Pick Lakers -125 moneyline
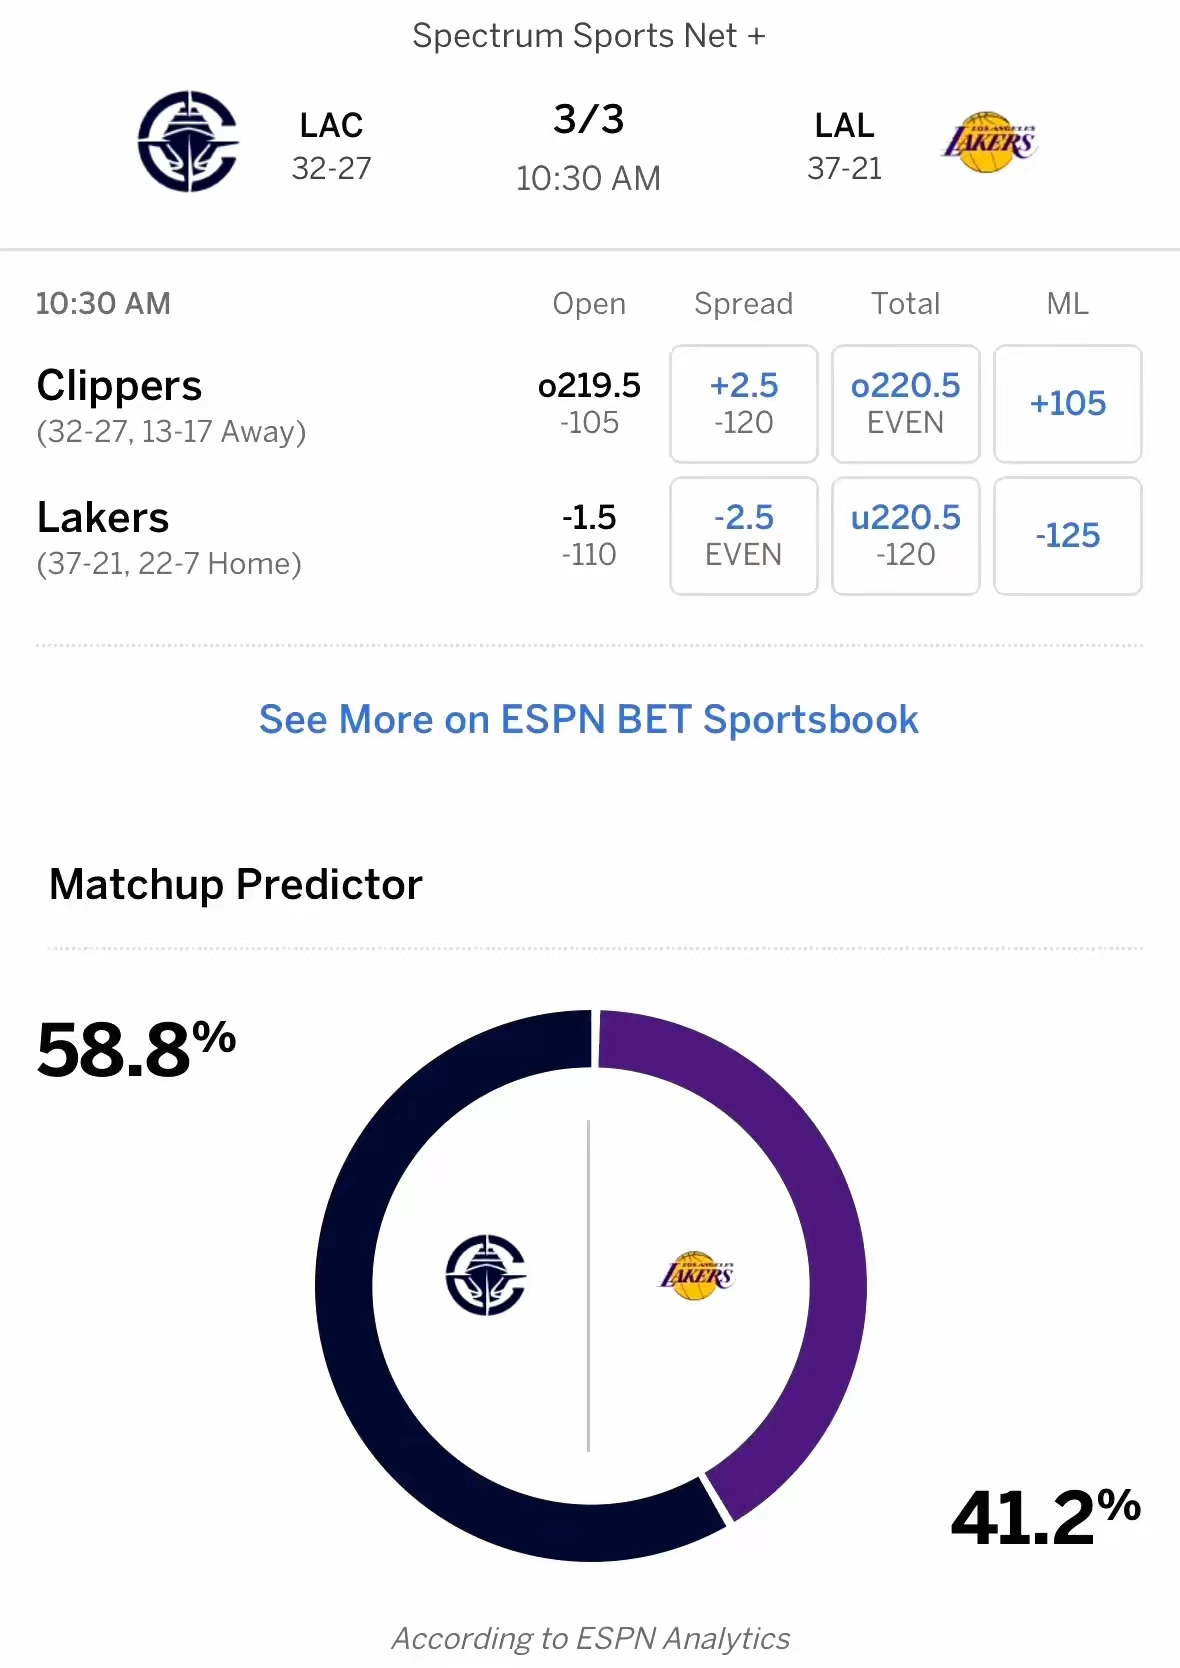This screenshot has width=1180, height=1668. [1068, 536]
